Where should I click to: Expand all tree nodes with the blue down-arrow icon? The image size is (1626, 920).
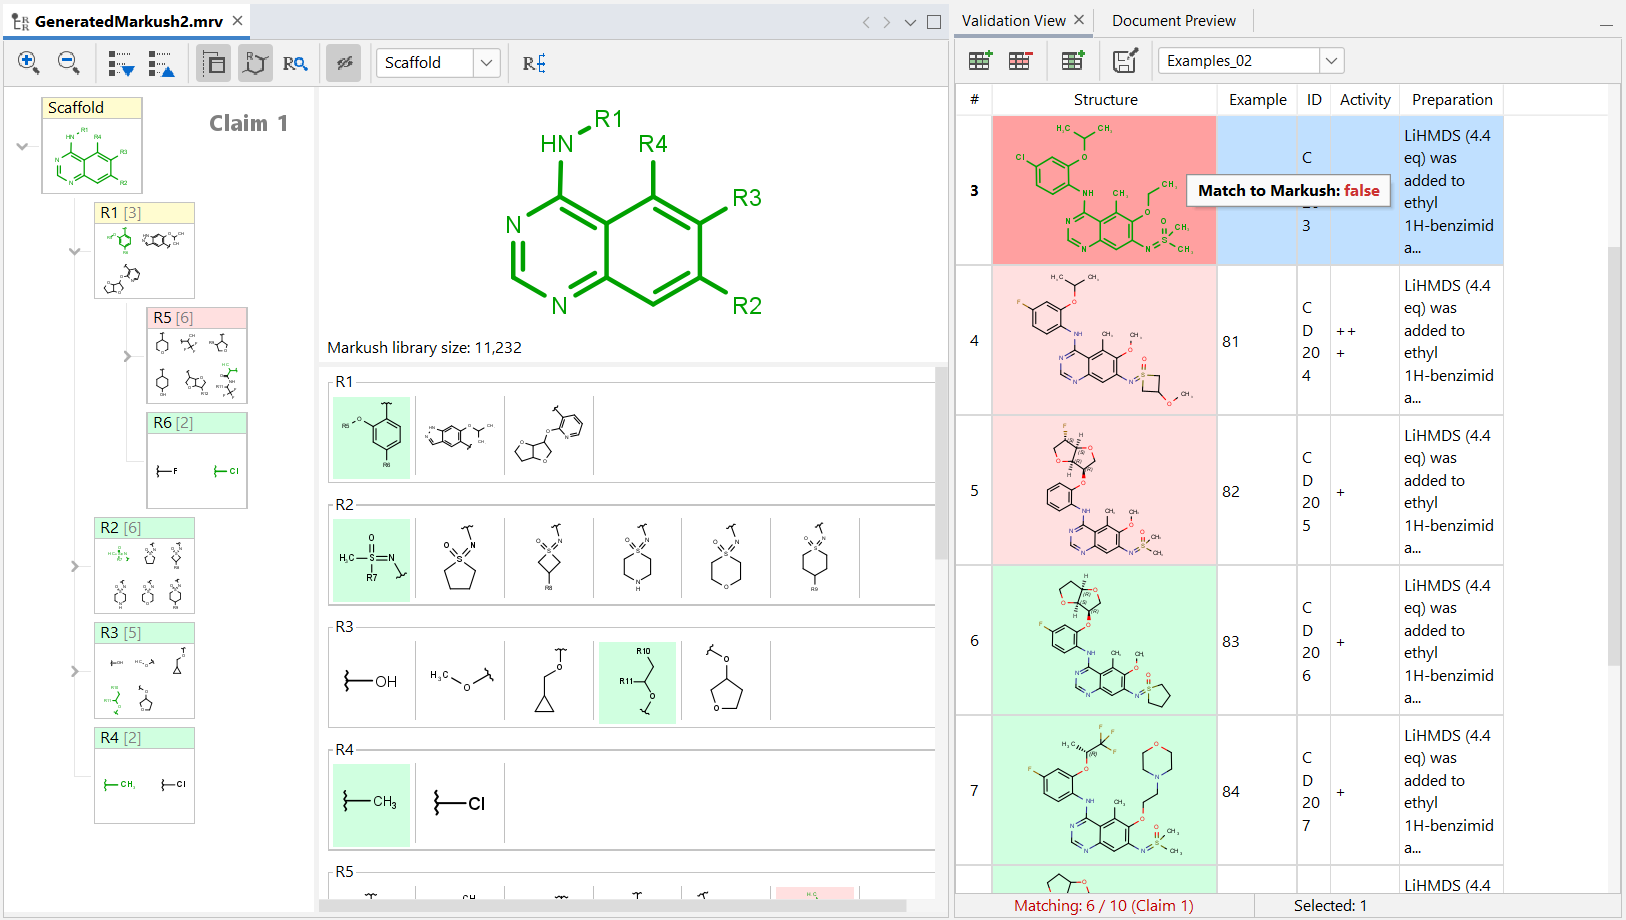[121, 63]
